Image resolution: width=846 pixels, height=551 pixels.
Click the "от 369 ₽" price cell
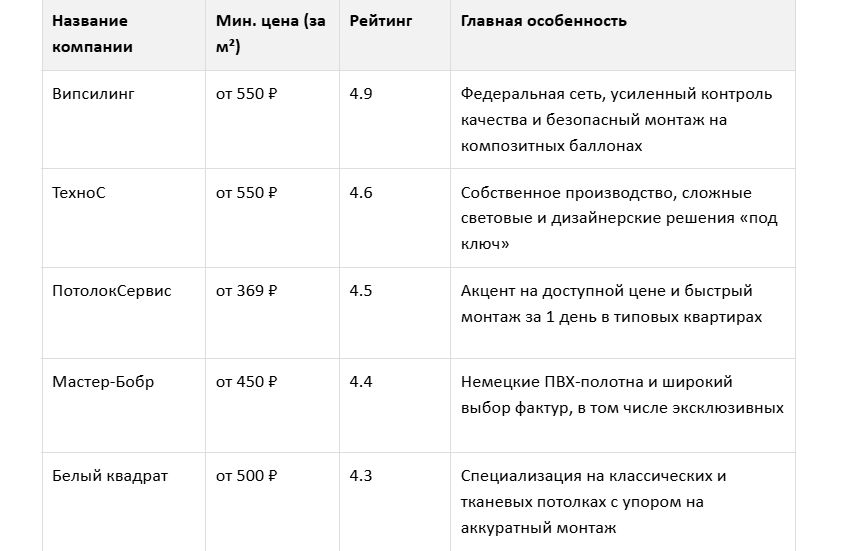[246, 291]
